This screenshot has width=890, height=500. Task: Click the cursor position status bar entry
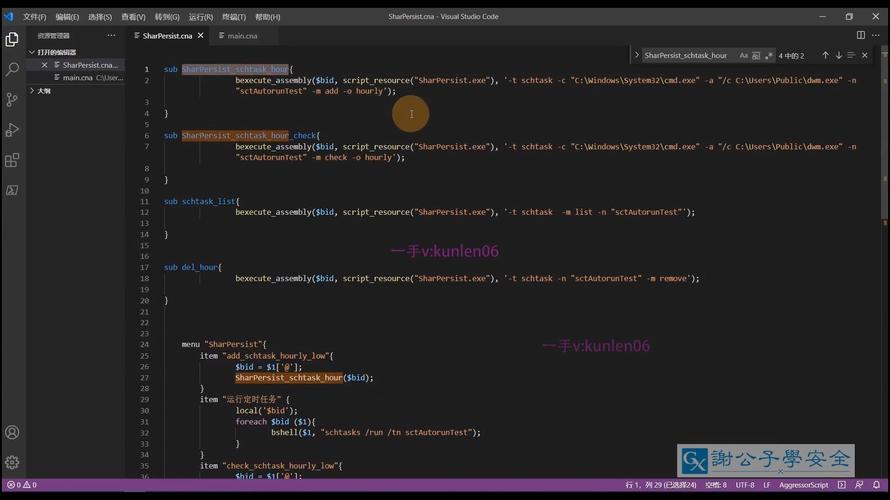pyautogui.click(x=661, y=485)
